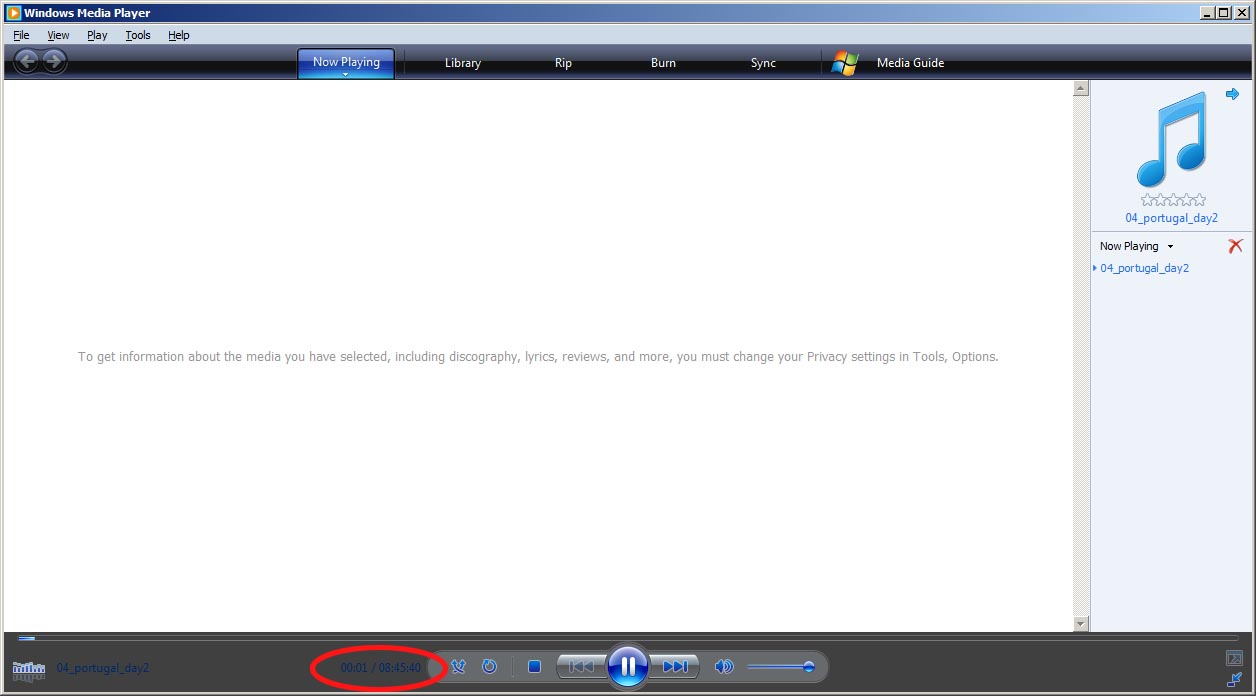Click the seek bar progress track
The width and height of the screenshot is (1256, 696).
click(x=628, y=638)
